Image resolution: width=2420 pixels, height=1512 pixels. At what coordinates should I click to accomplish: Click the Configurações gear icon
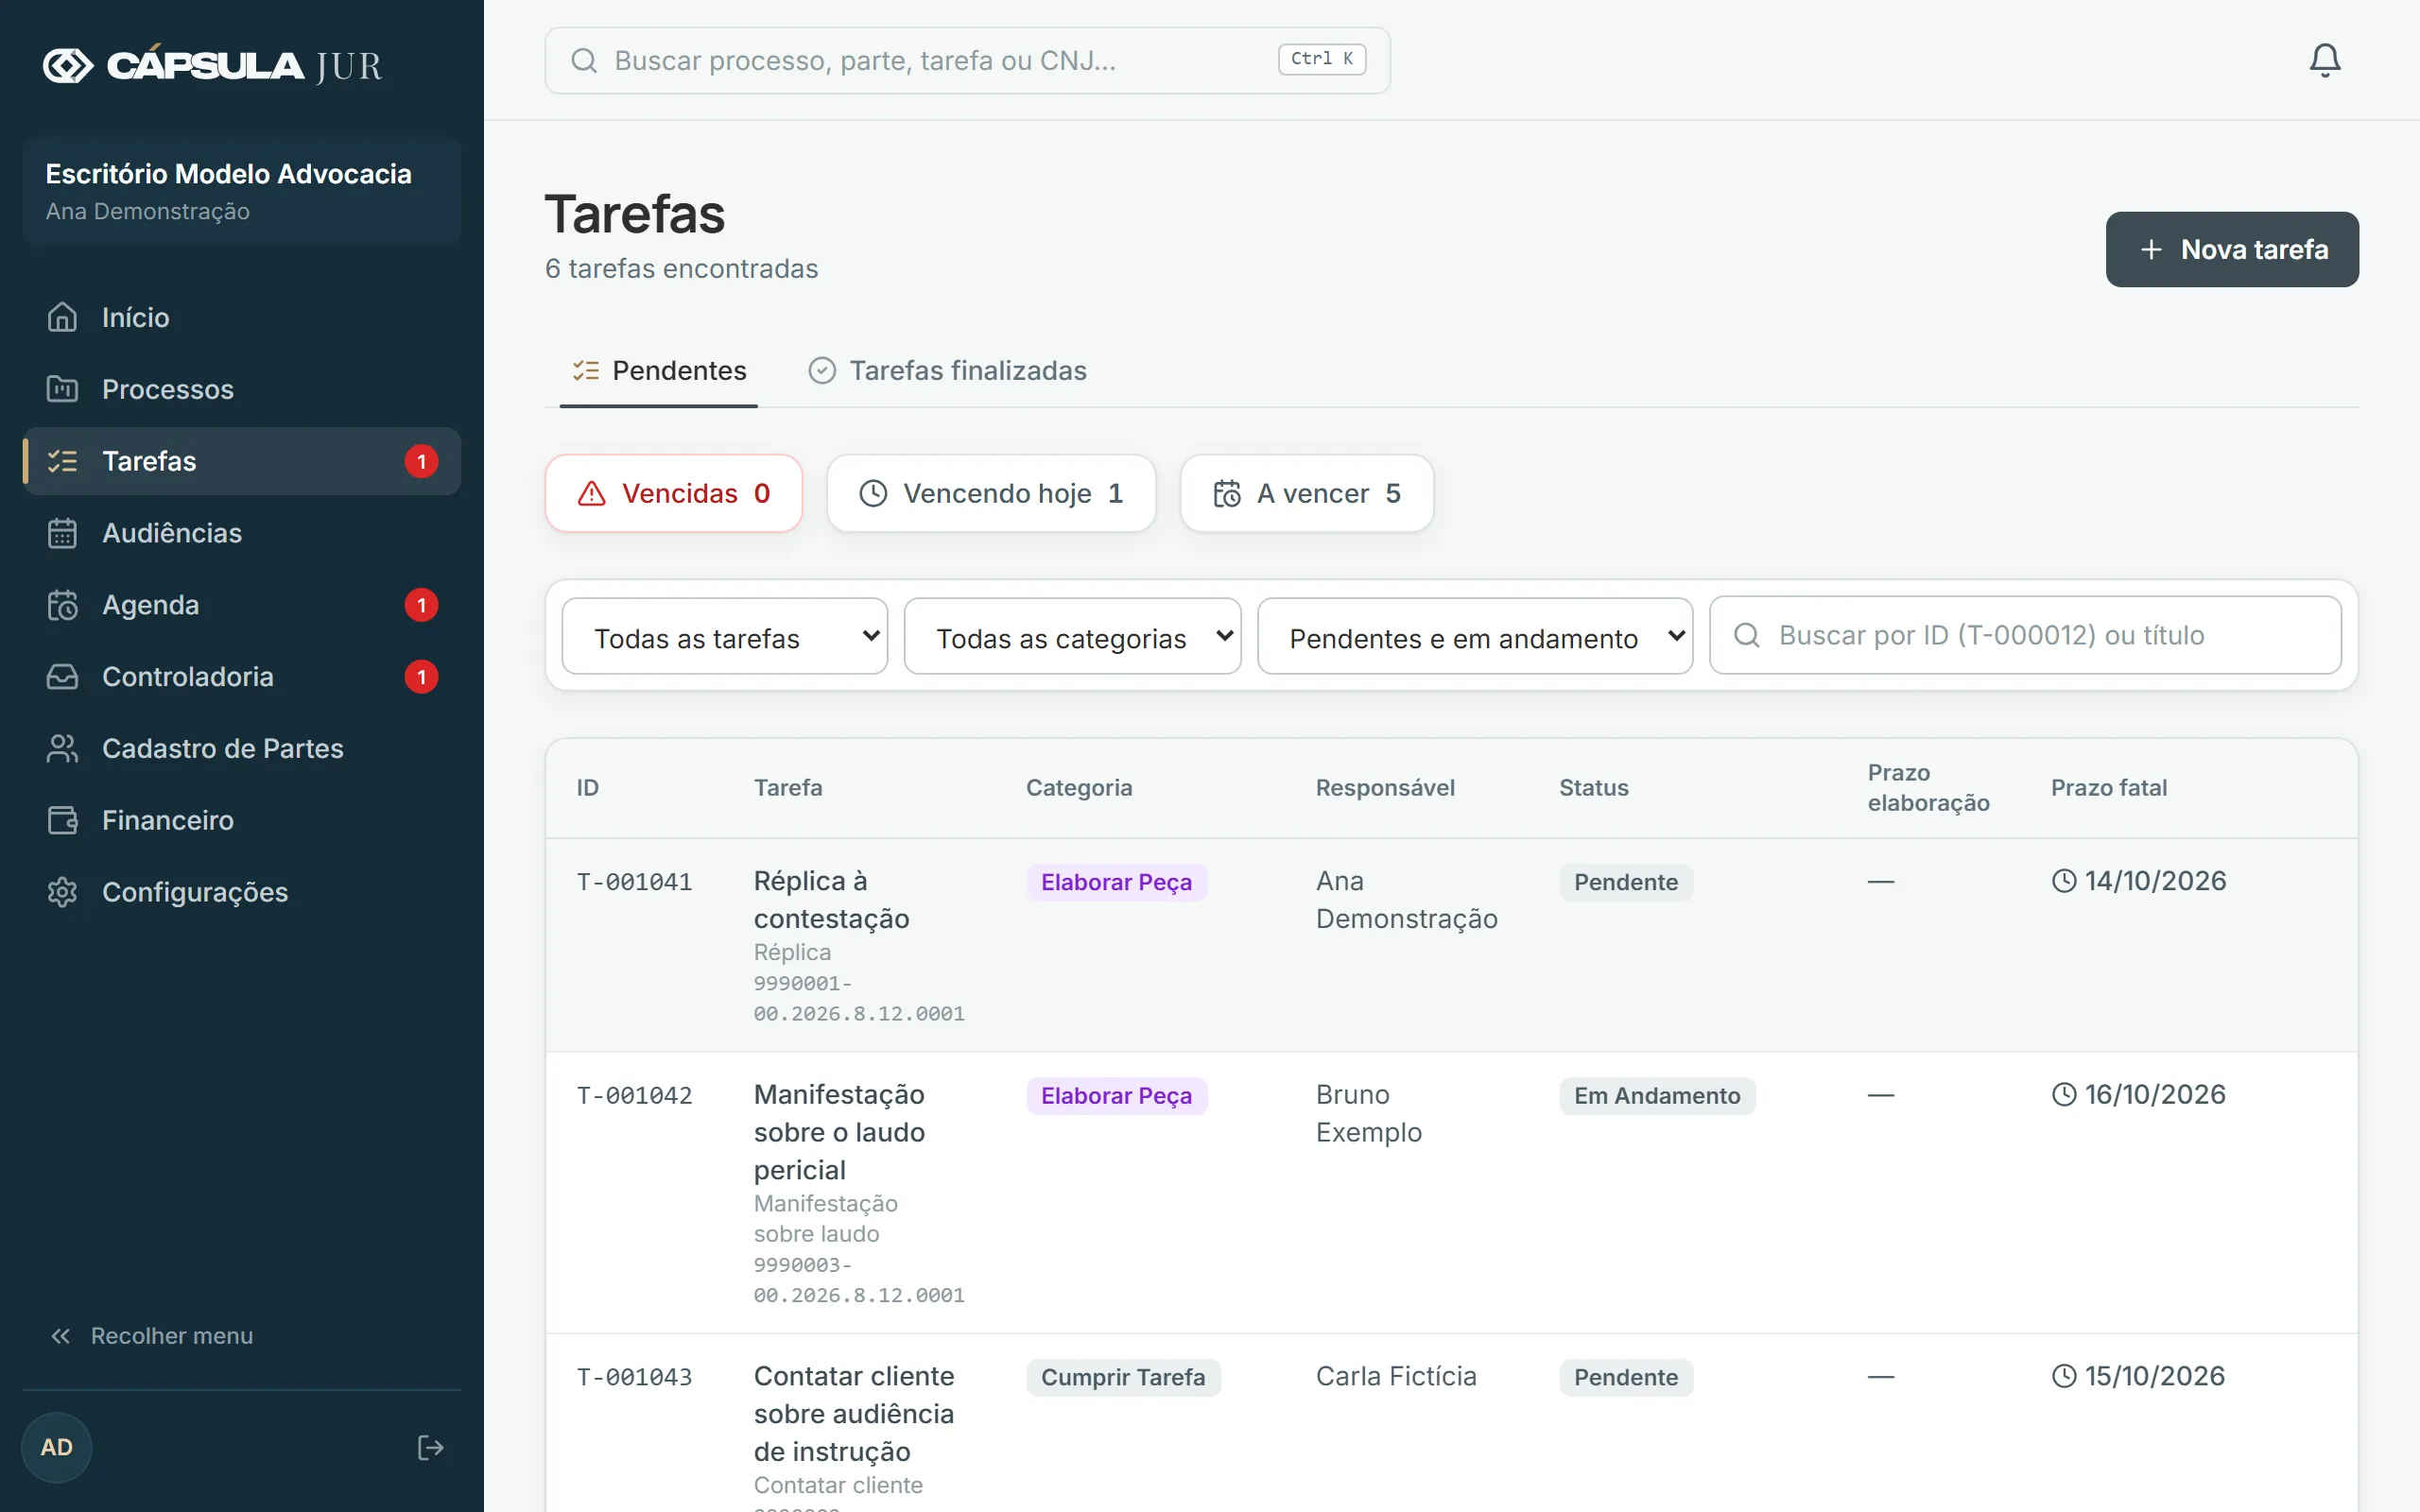(62, 892)
